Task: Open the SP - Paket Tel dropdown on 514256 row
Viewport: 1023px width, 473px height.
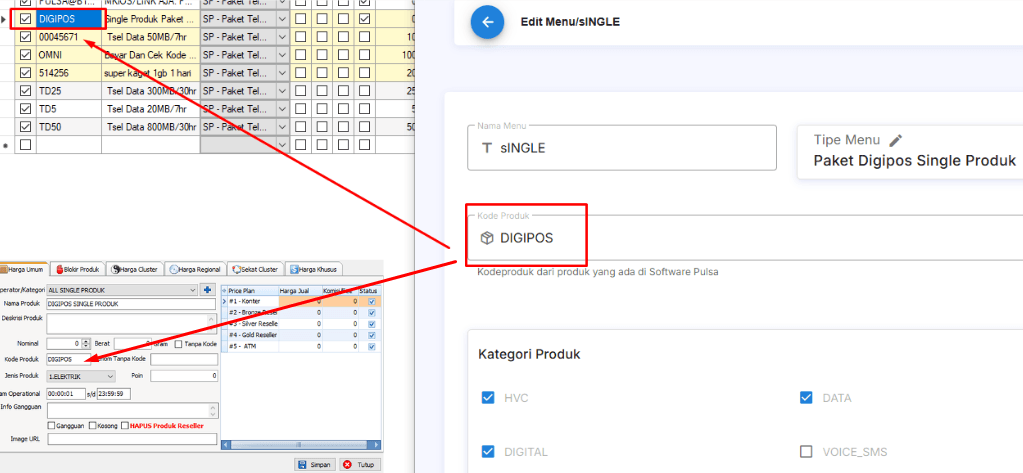Action: pyautogui.click(x=282, y=73)
